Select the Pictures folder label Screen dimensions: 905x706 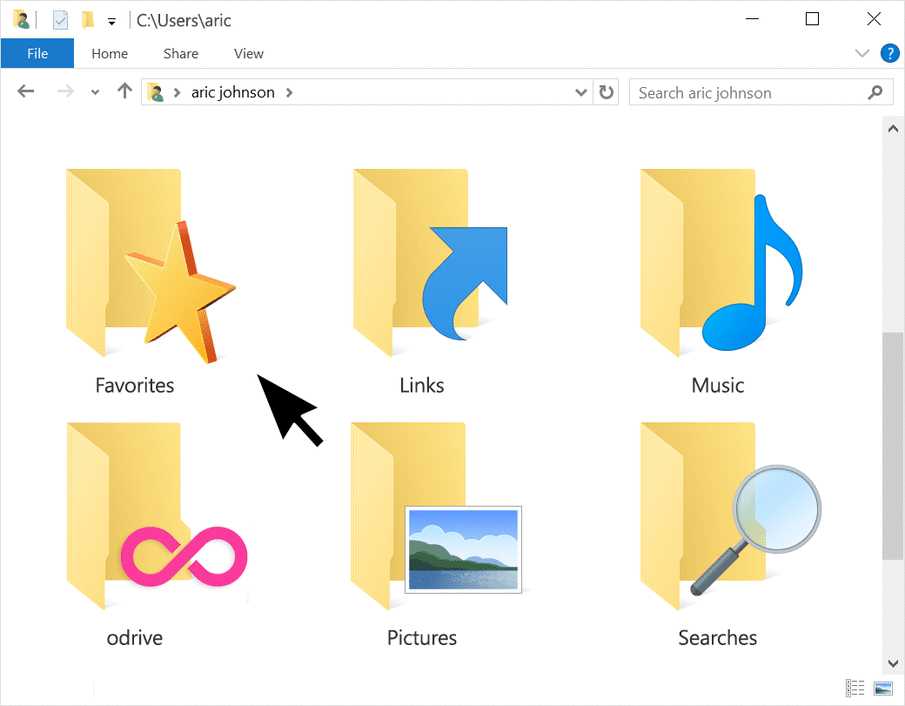coord(422,638)
